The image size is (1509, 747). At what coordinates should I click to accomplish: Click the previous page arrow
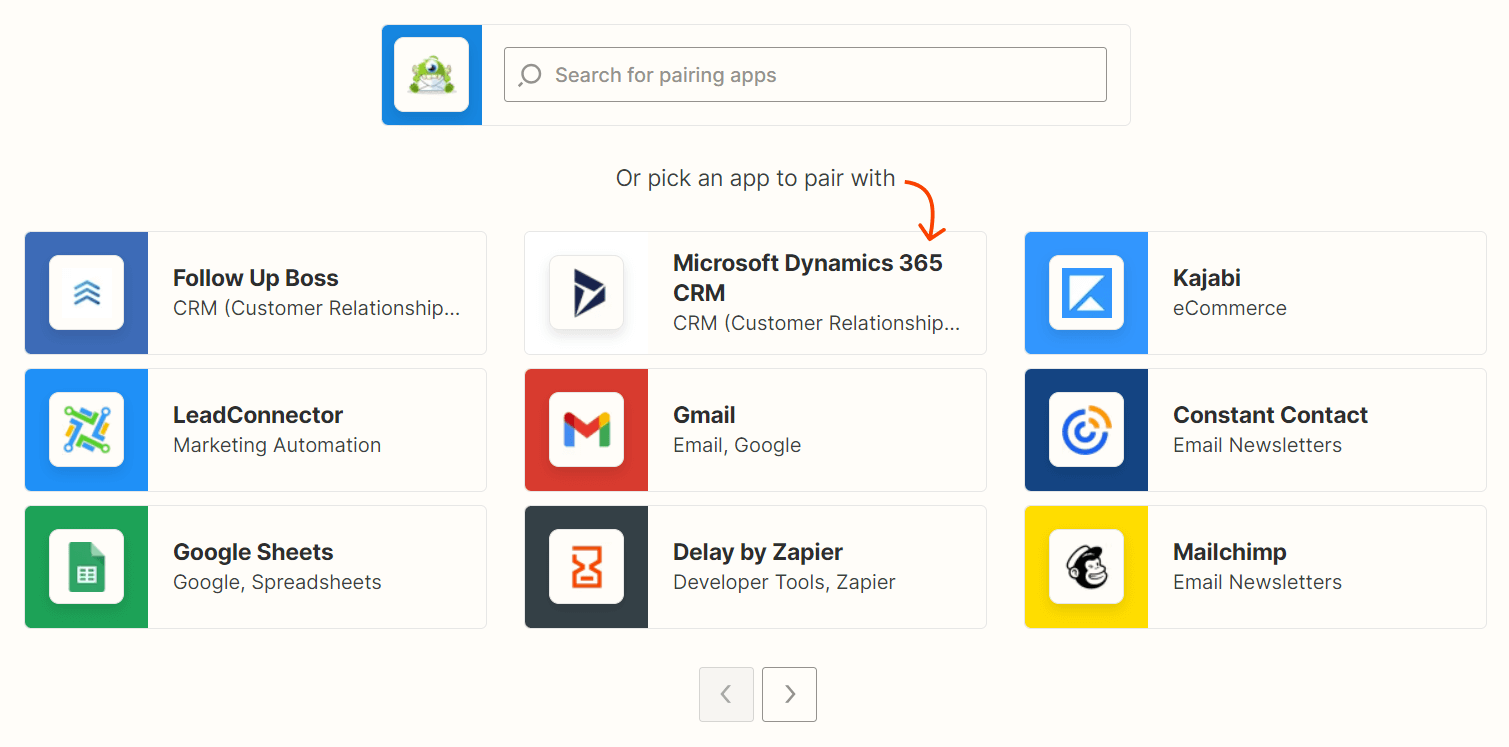(726, 694)
